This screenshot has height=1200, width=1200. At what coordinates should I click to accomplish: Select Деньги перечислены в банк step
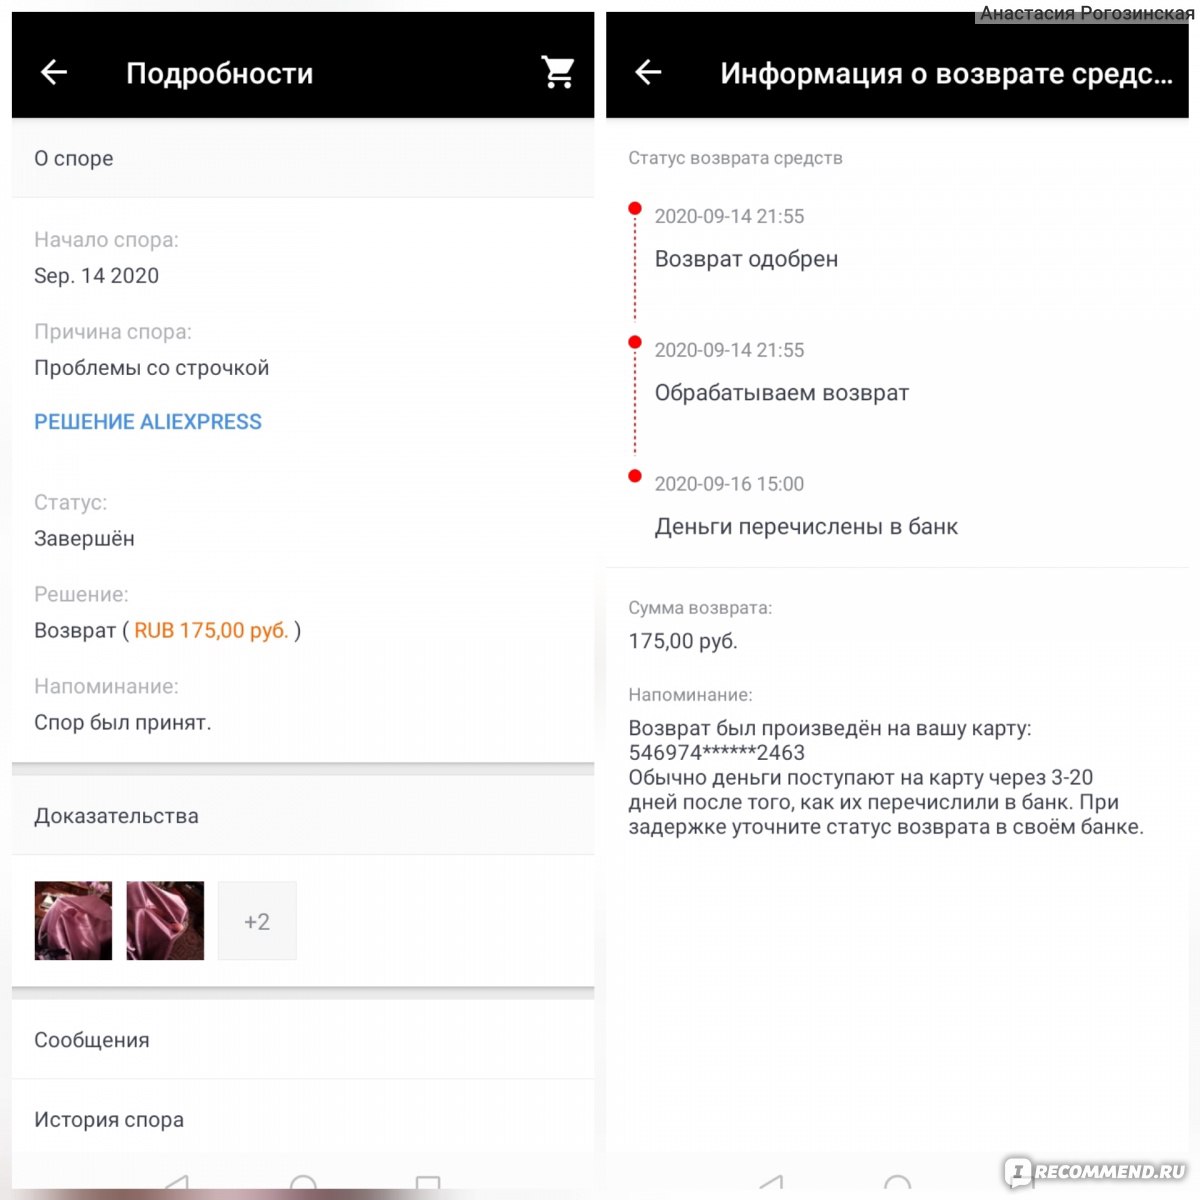coord(806,527)
